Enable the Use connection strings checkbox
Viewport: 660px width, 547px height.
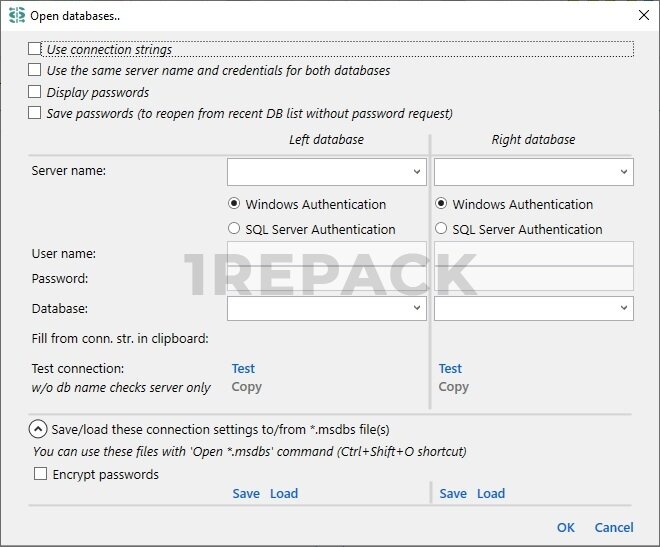click(36, 49)
